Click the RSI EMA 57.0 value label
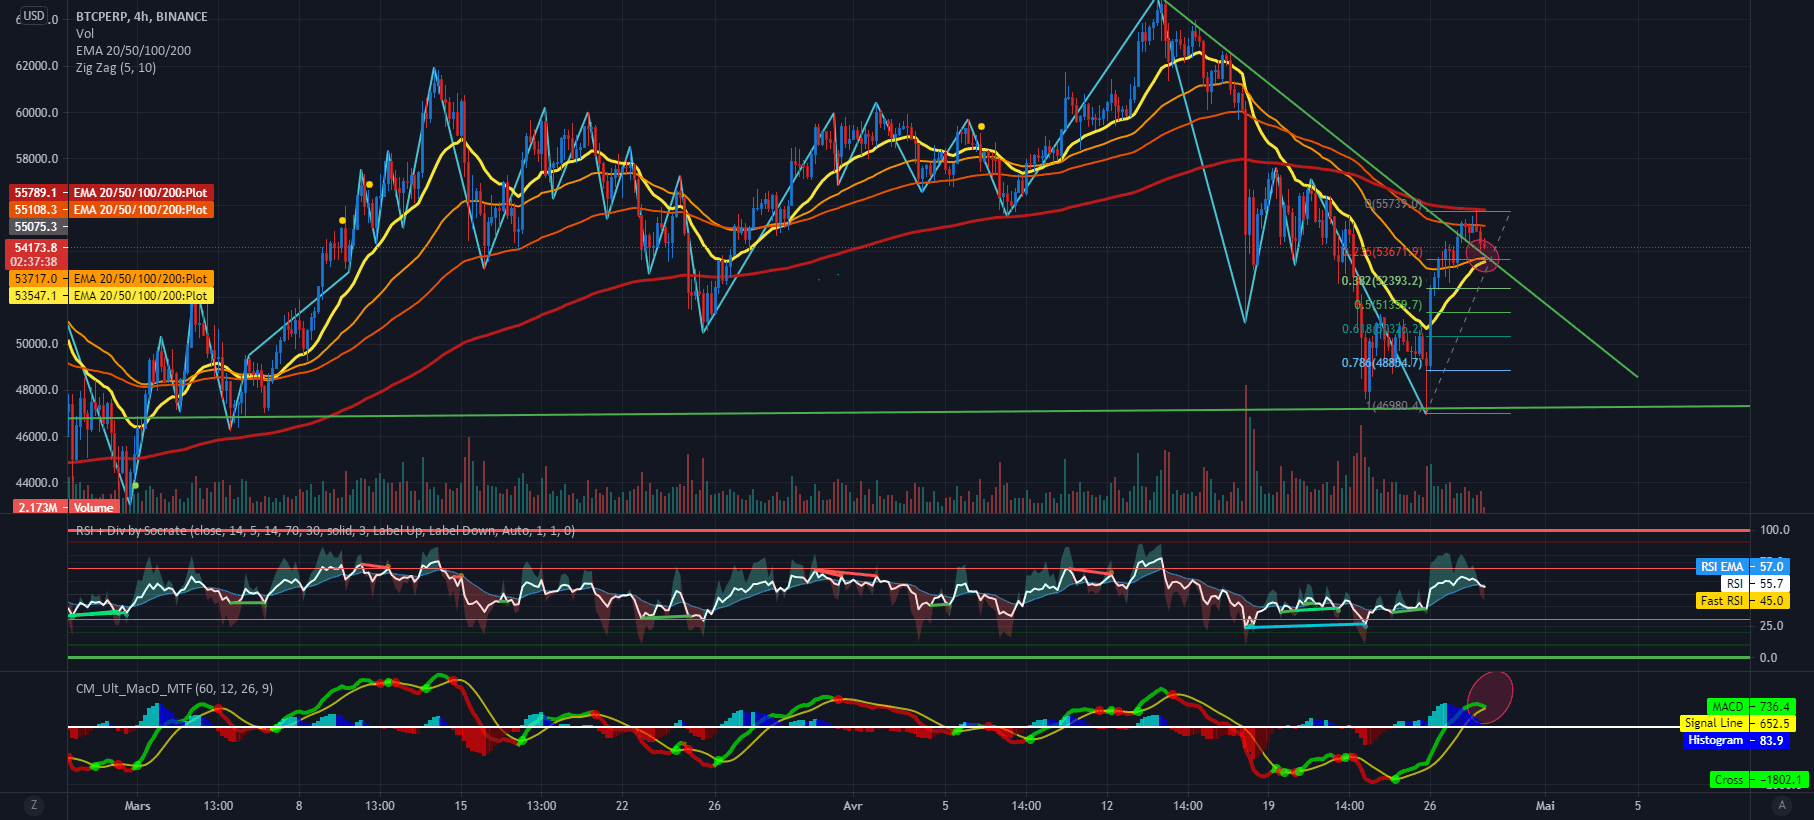The width and height of the screenshot is (1814, 820). tap(1742, 567)
